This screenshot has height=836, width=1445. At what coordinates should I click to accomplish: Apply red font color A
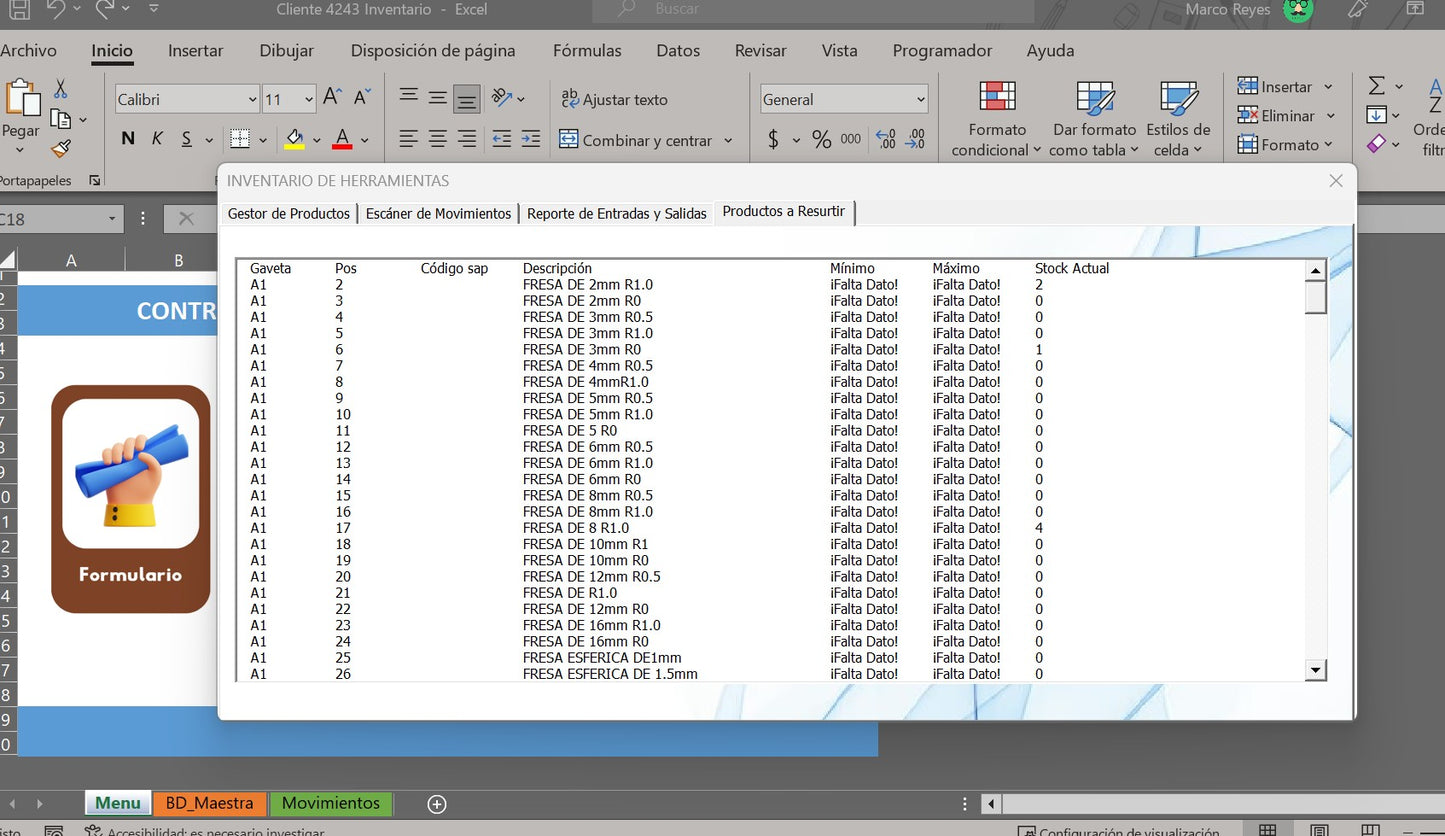click(342, 139)
